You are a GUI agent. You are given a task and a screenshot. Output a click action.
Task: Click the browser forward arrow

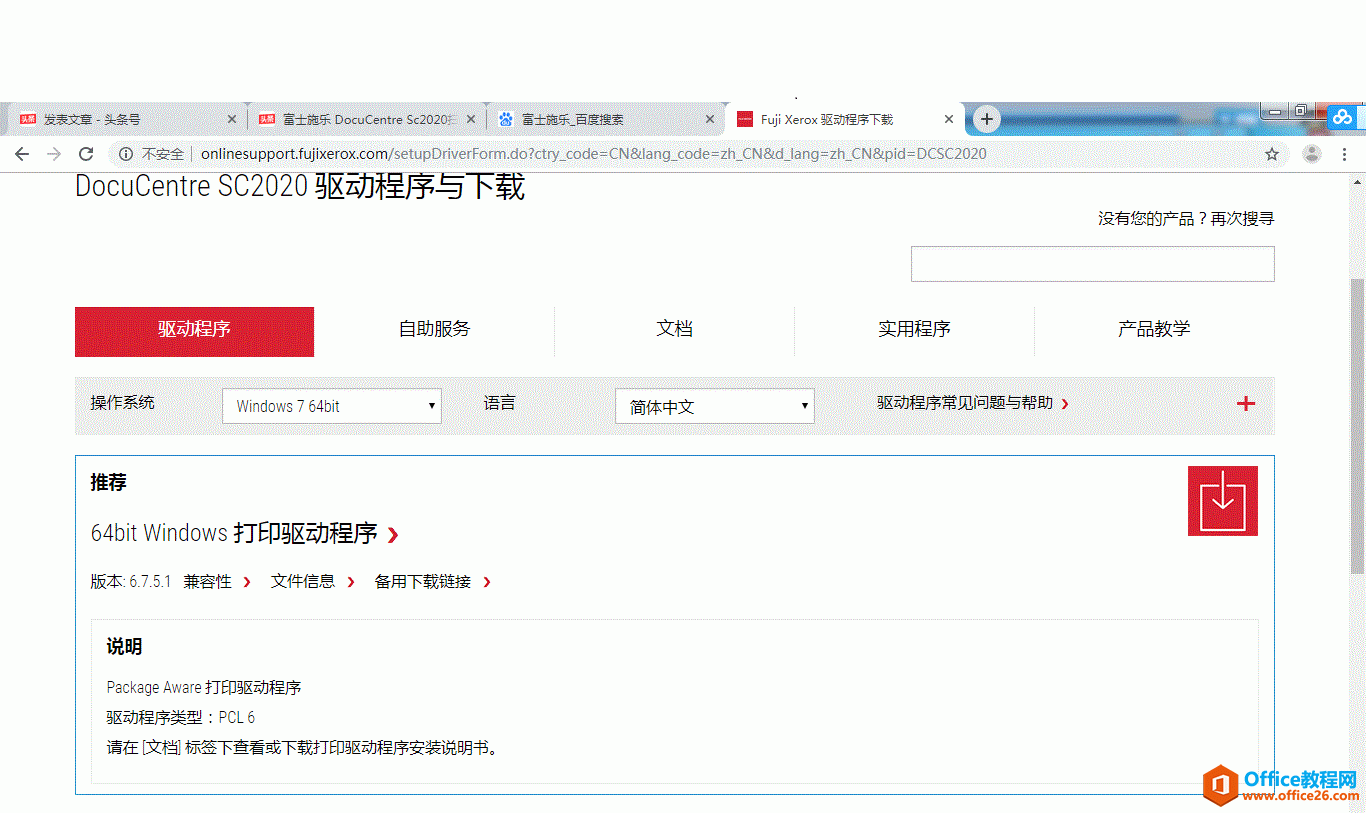pos(54,154)
